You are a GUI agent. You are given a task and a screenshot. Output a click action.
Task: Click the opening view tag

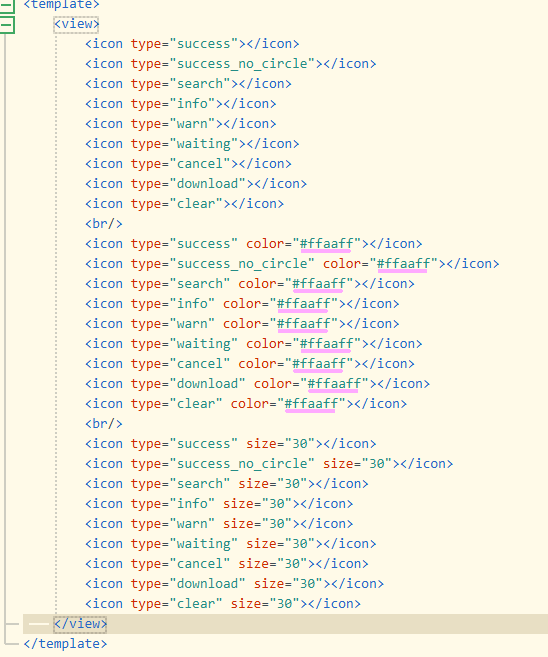(x=76, y=24)
